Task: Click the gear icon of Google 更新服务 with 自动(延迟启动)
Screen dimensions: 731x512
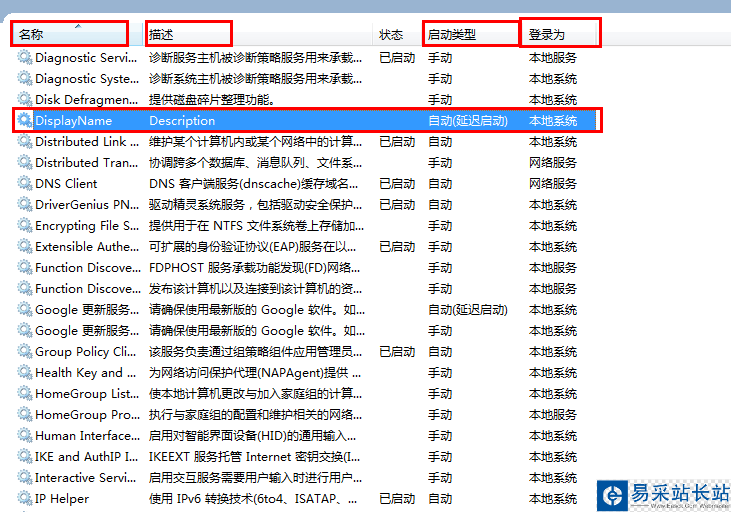Action: pyautogui.click(x=25, y=309)
